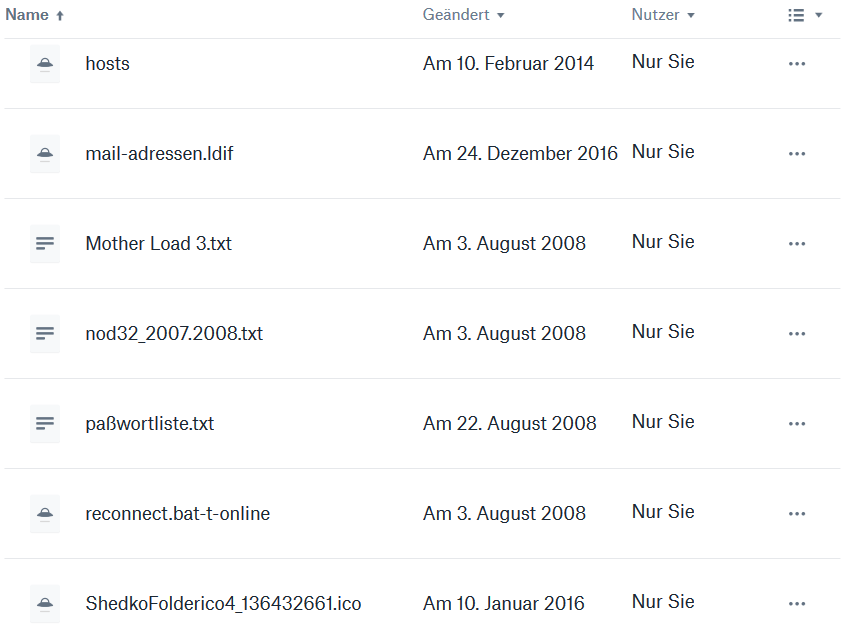Open Mother Load 3.txt file name
The width and height of the screenshot is (862, 634).
[x=158, y=244]
